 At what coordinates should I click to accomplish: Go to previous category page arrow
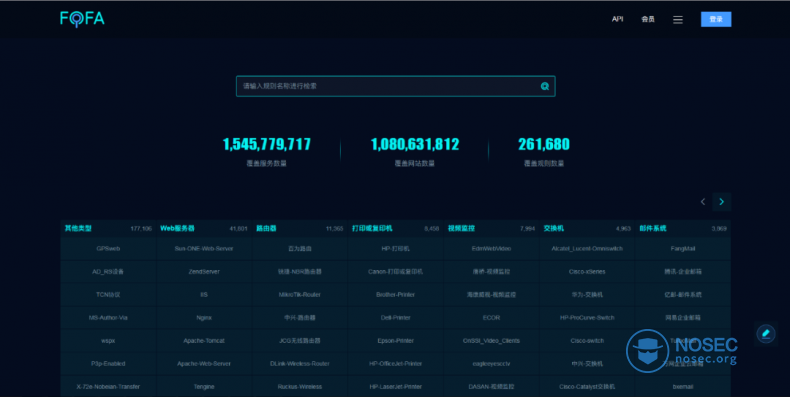click(703, 202)
